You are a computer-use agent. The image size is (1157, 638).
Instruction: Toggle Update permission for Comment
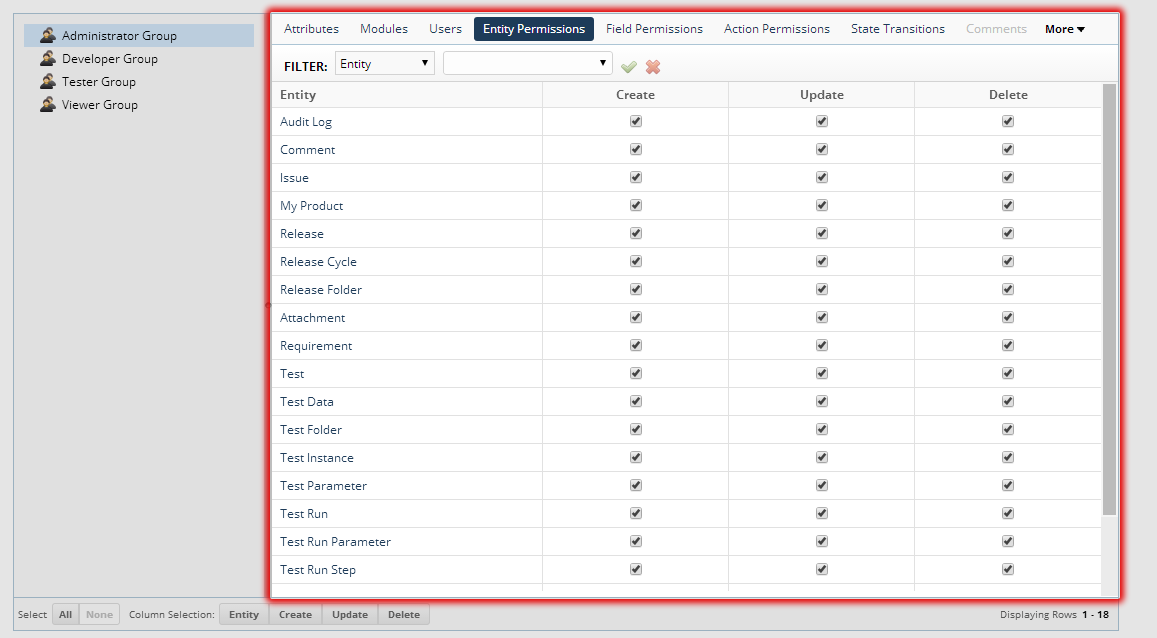pyautogui.click(x=822, y=149)
